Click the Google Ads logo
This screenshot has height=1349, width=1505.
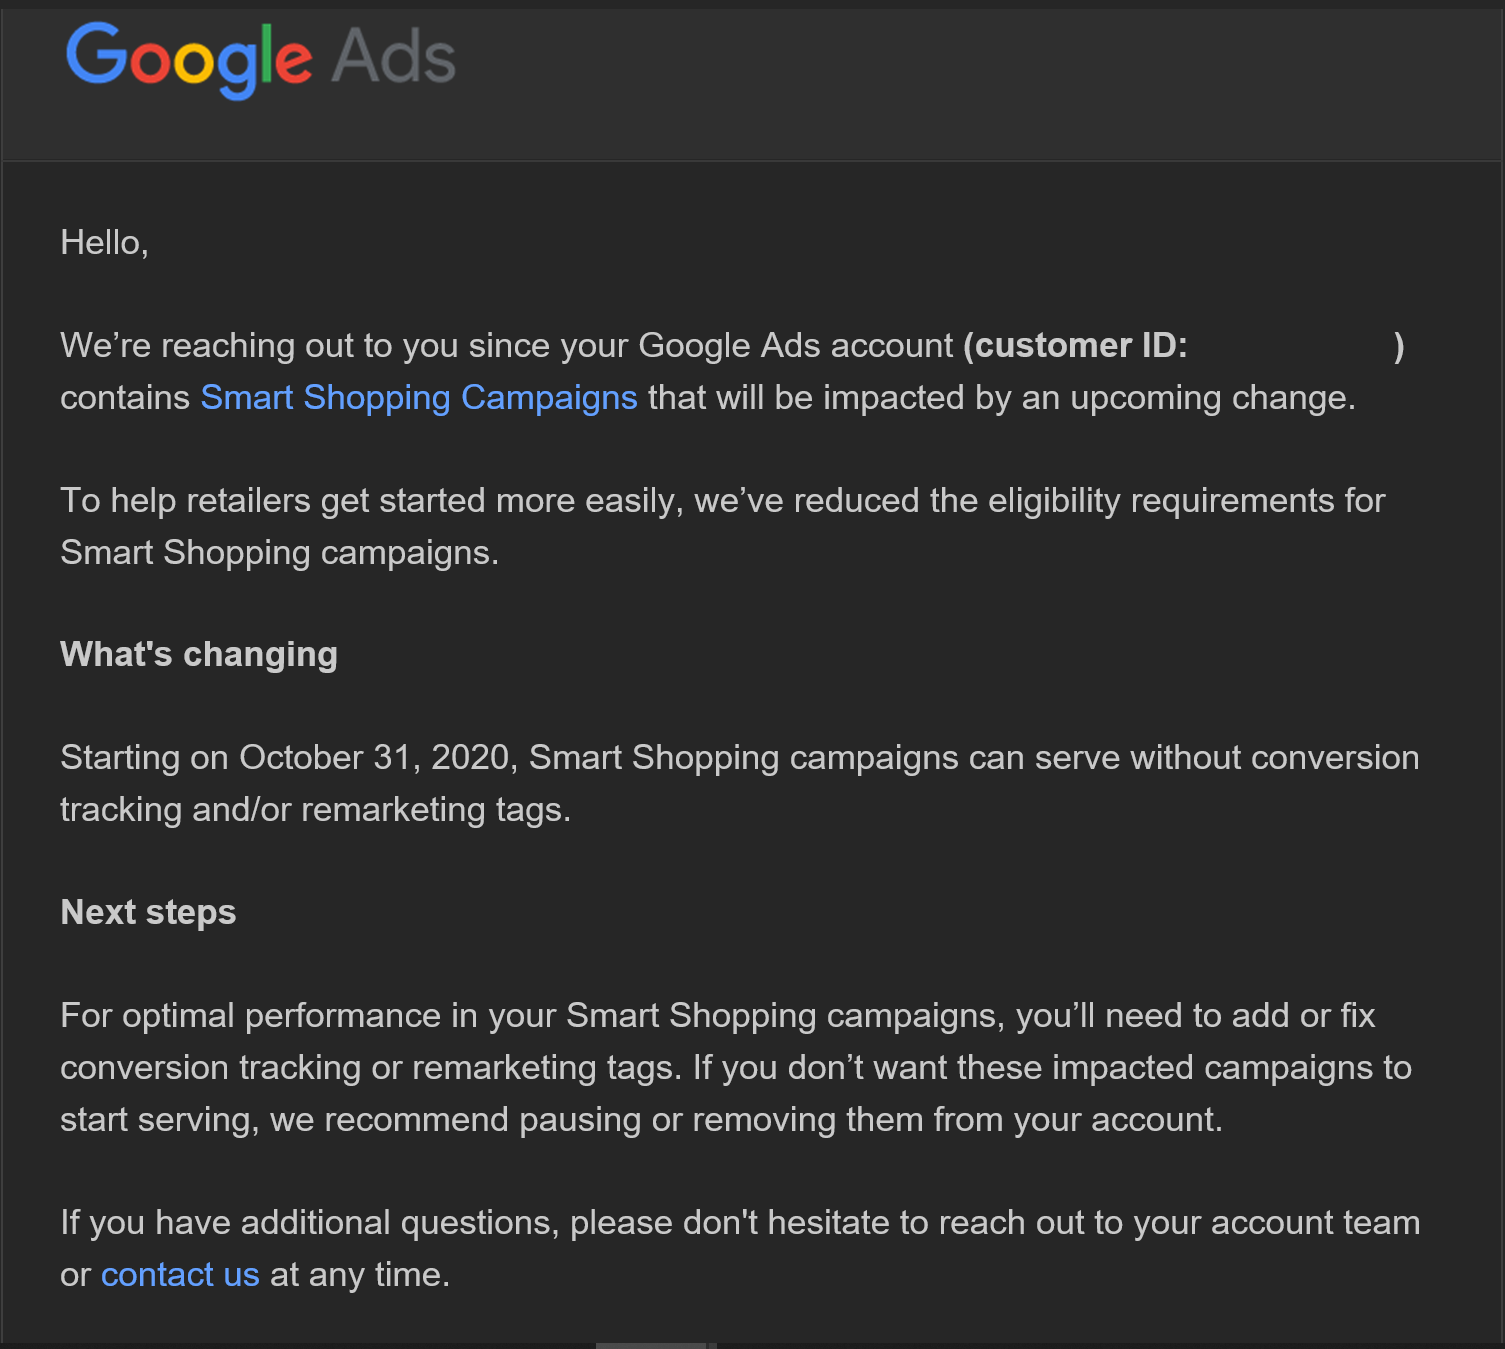click(260, 60)
